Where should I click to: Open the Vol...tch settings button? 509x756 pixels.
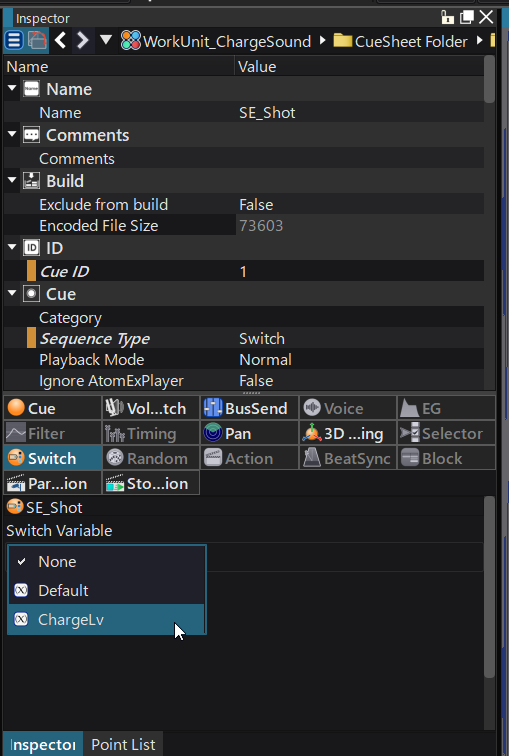(151, 408)
